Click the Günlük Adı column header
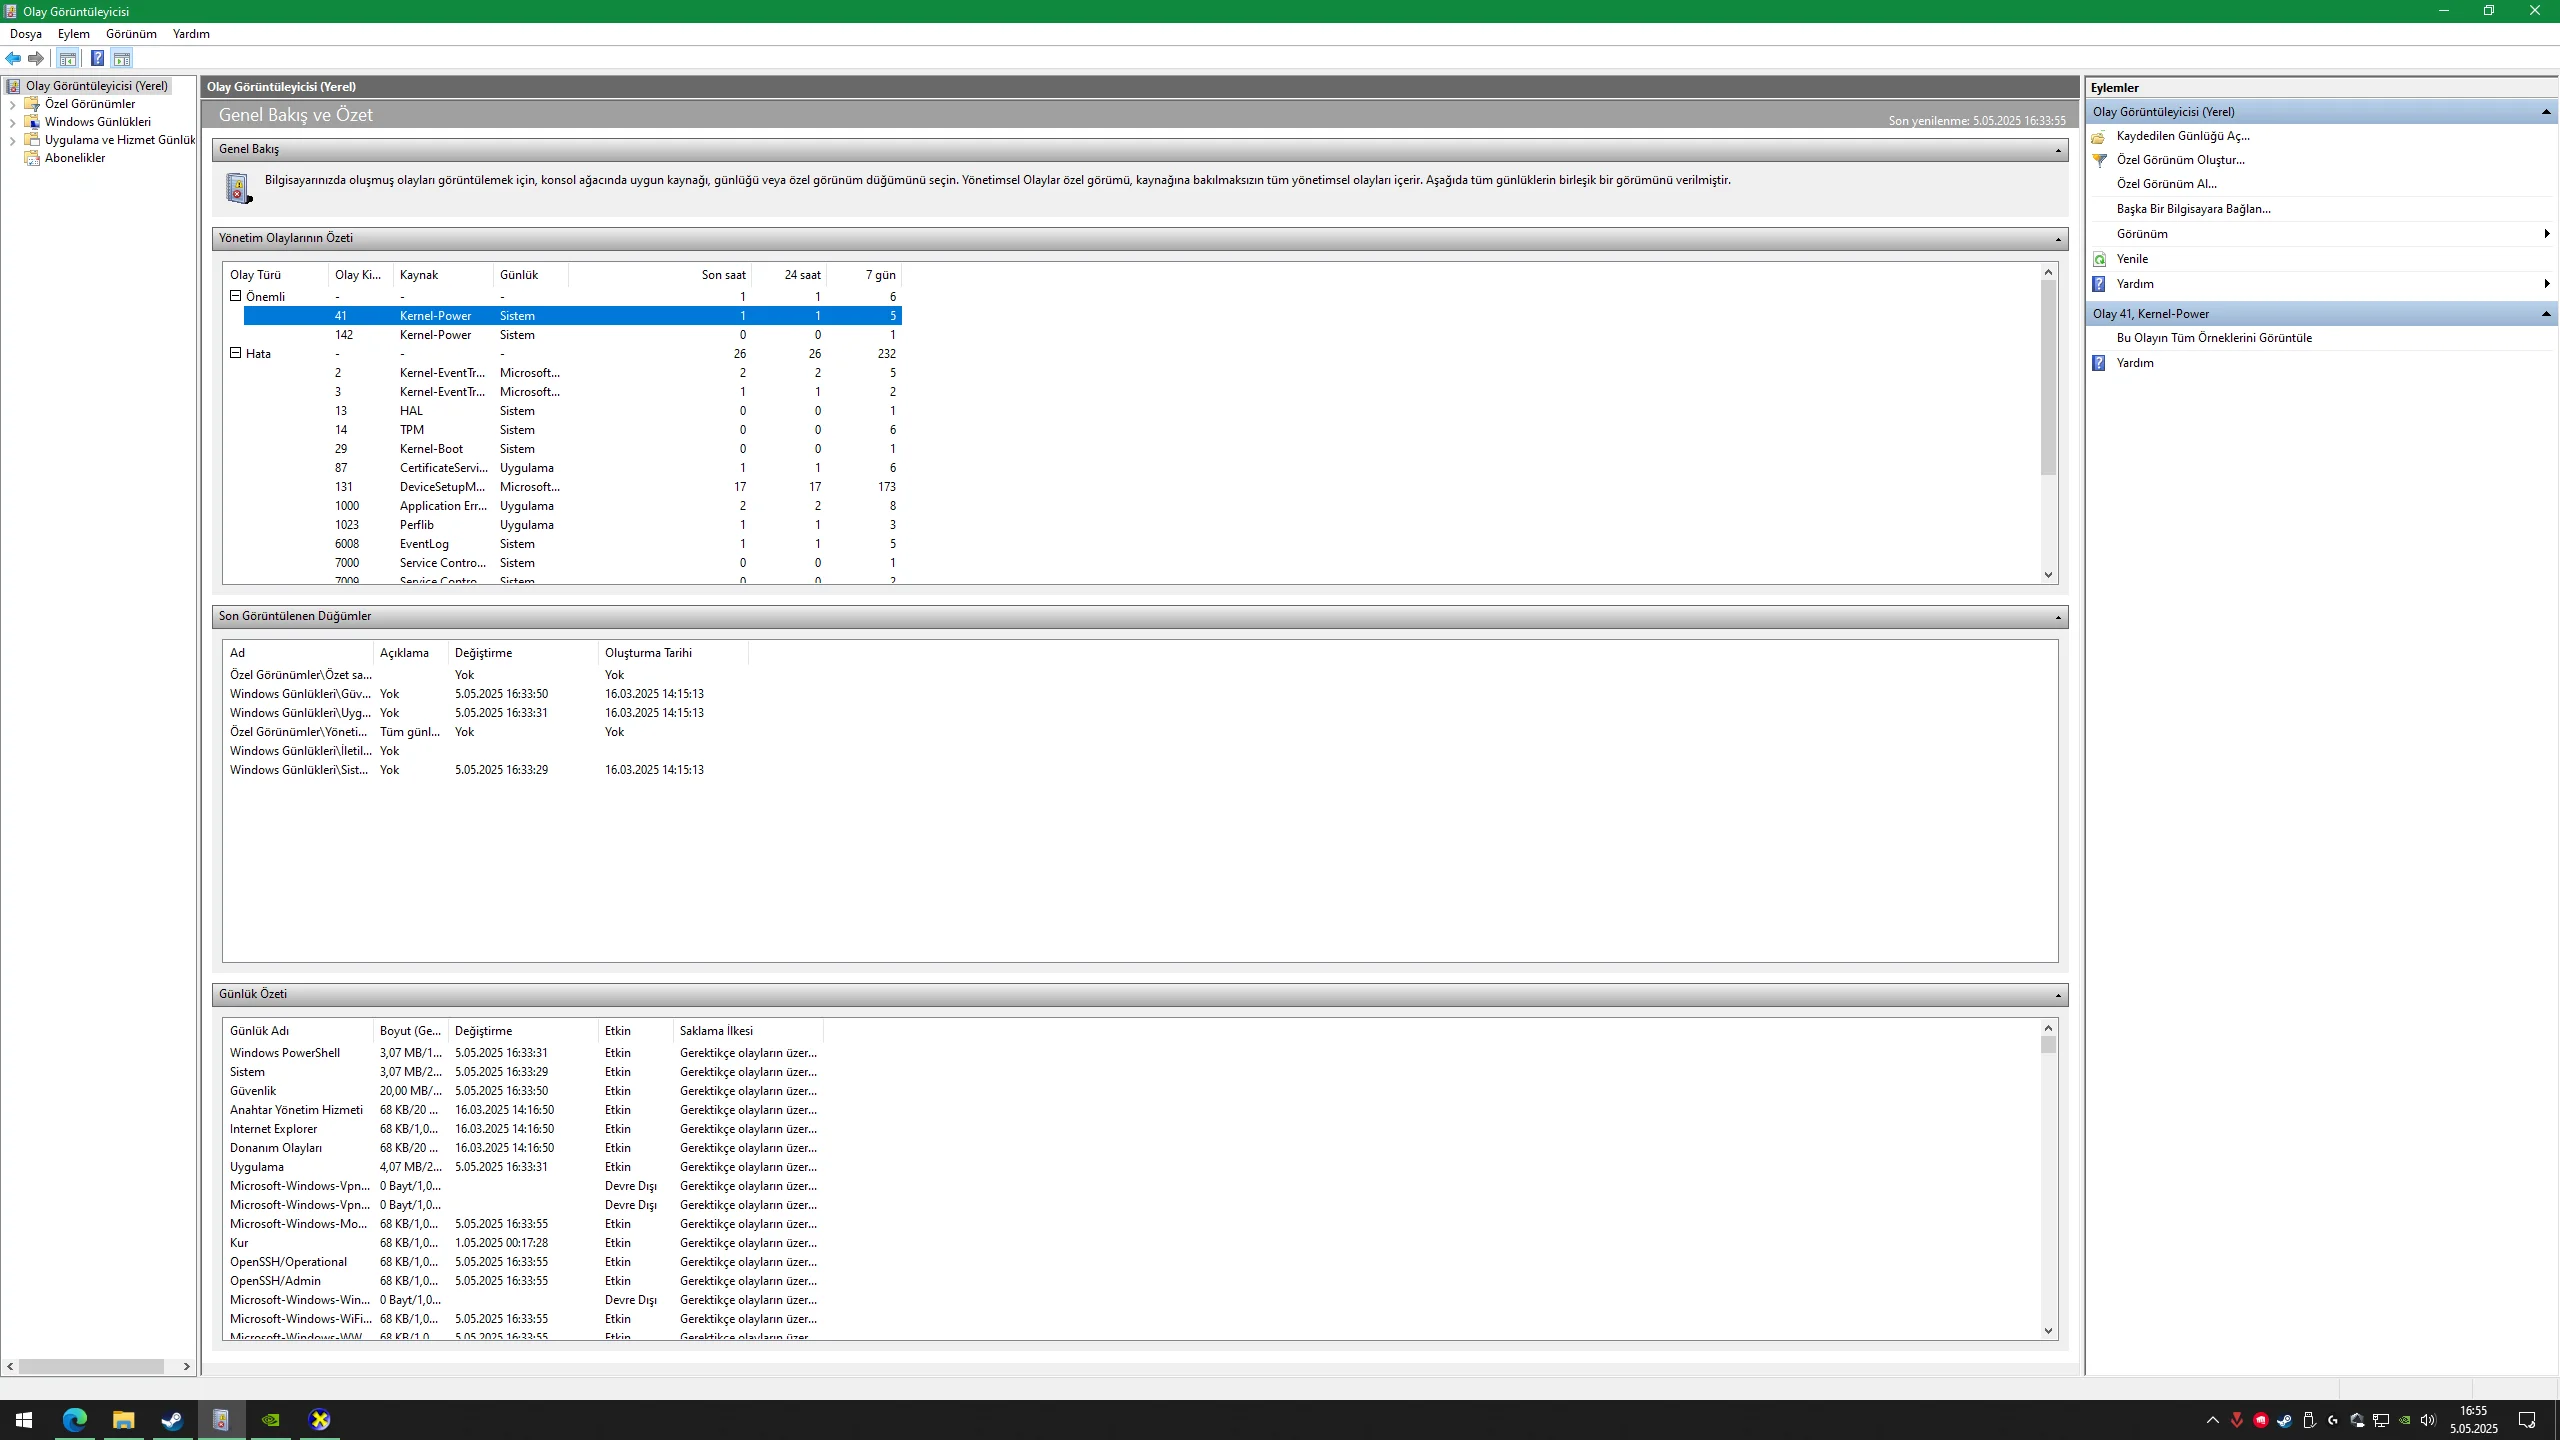Screen dimensions: 2560x1440 (x=298, y=1031)
